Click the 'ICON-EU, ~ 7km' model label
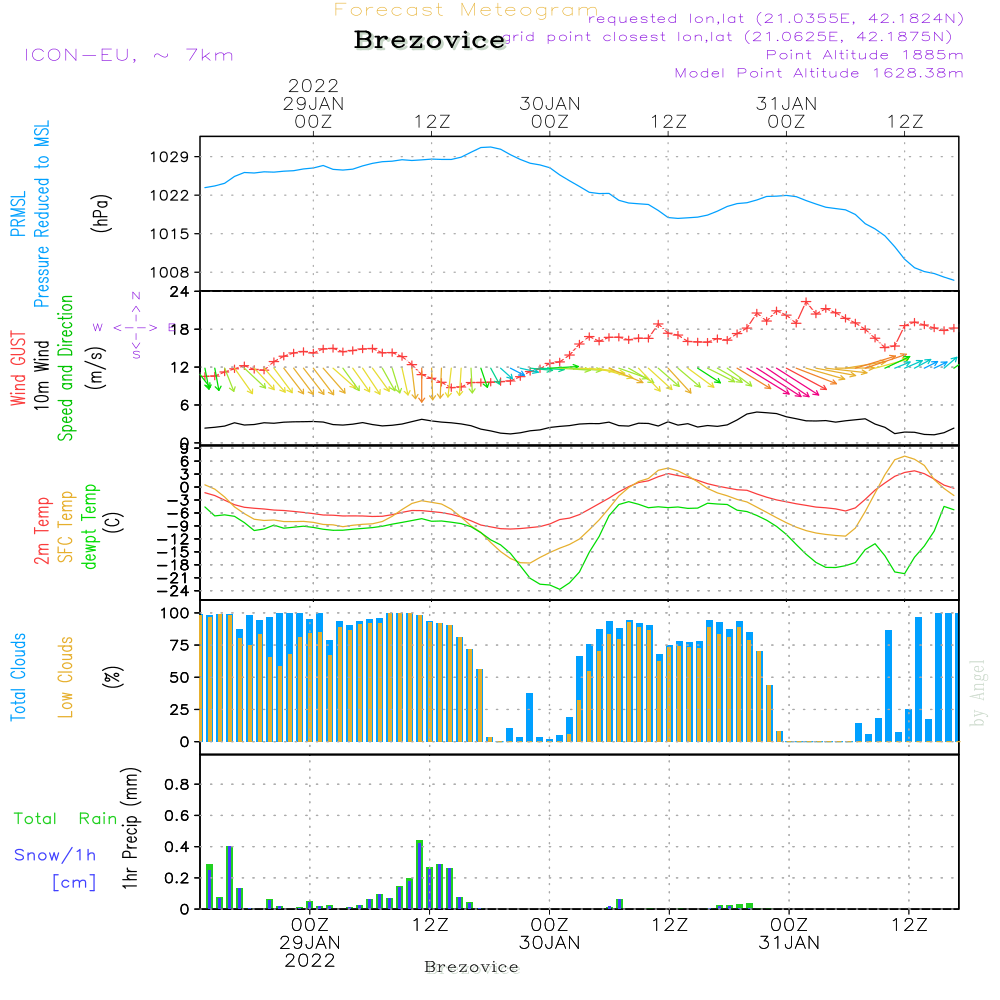The height and width of the screenshot is (1000, 1000). [129, 55]
